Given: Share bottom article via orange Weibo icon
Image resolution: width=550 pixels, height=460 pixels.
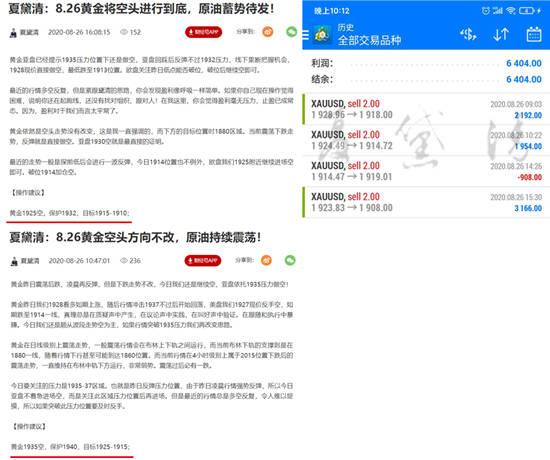Looking at the screenshot, I should [267, 260].
